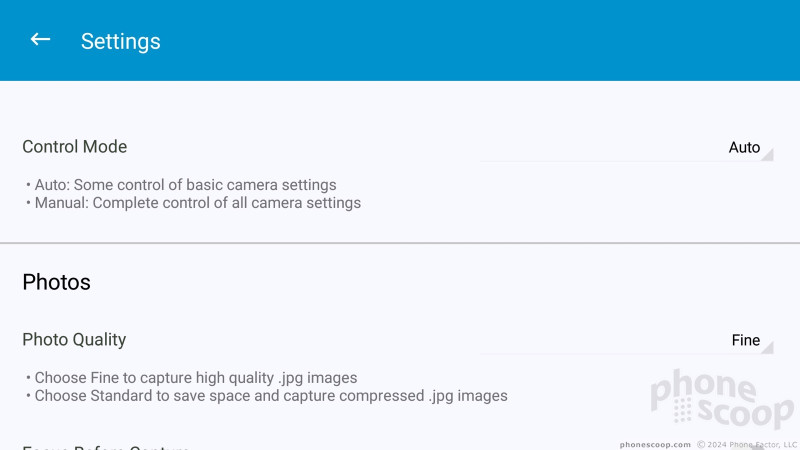Click the underline field of Photo Quality selector
Viewport: 800px width, 450px height.
(x=627, y=354)
